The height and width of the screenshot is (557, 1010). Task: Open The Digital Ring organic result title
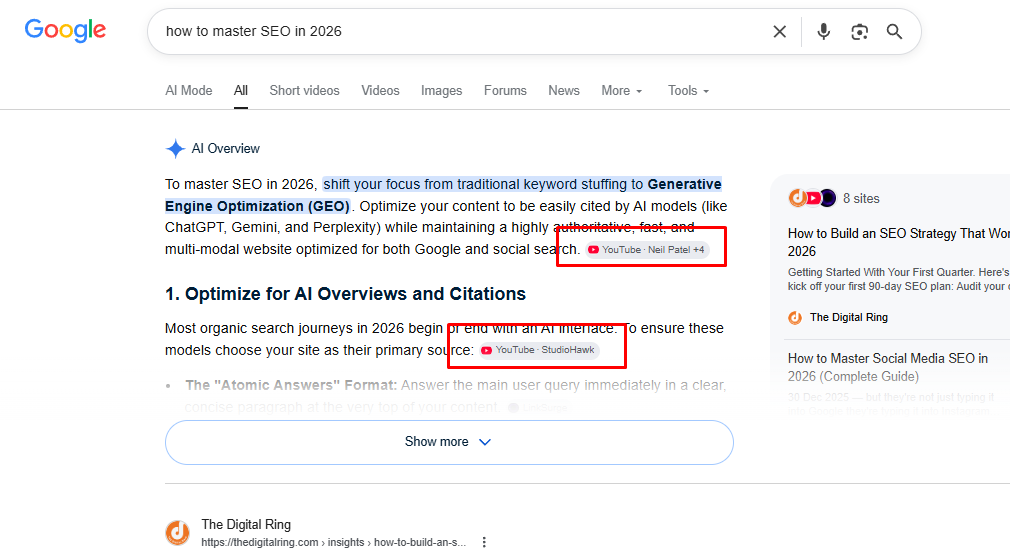coord(246,525)
